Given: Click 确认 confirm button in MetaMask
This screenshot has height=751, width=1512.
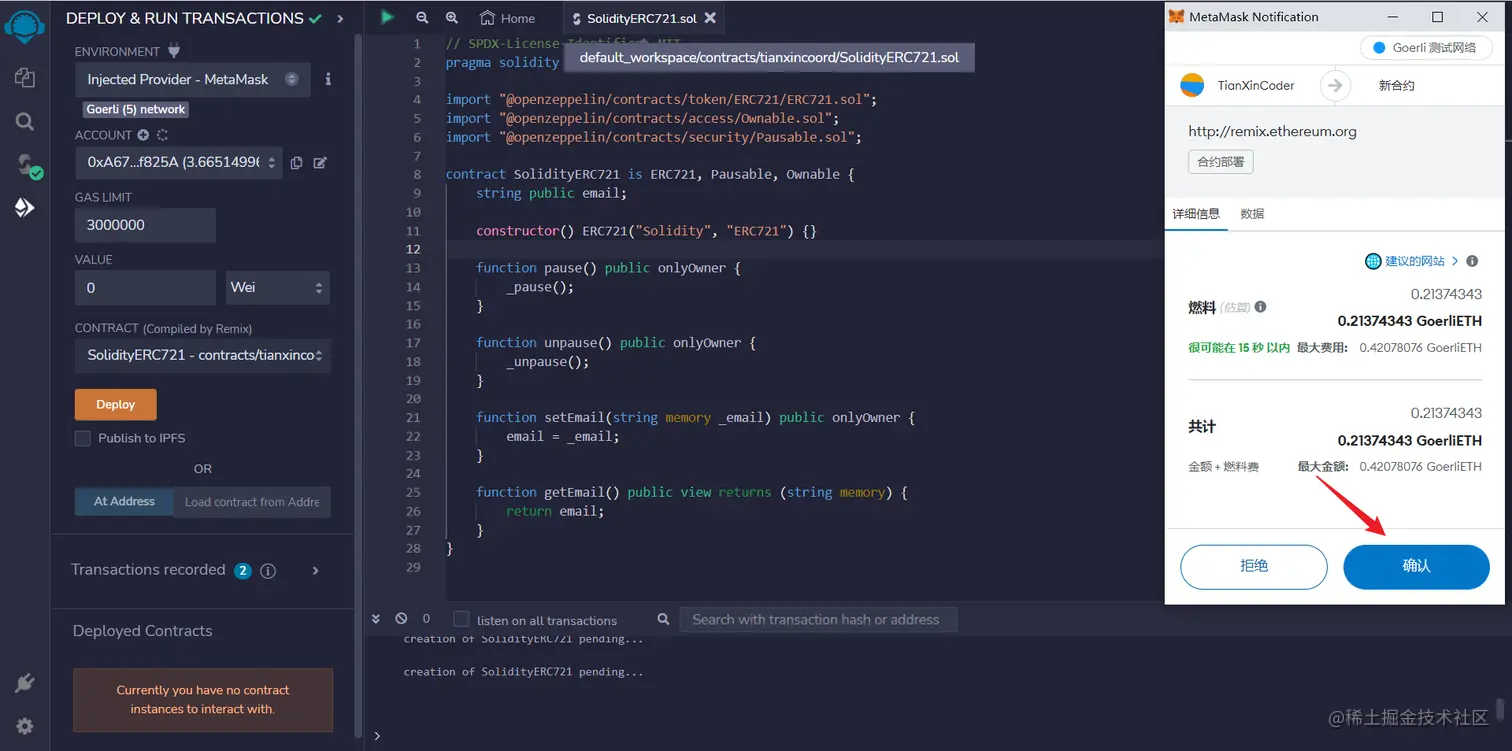Looking at the screenshot, I should coord(1417,566).
